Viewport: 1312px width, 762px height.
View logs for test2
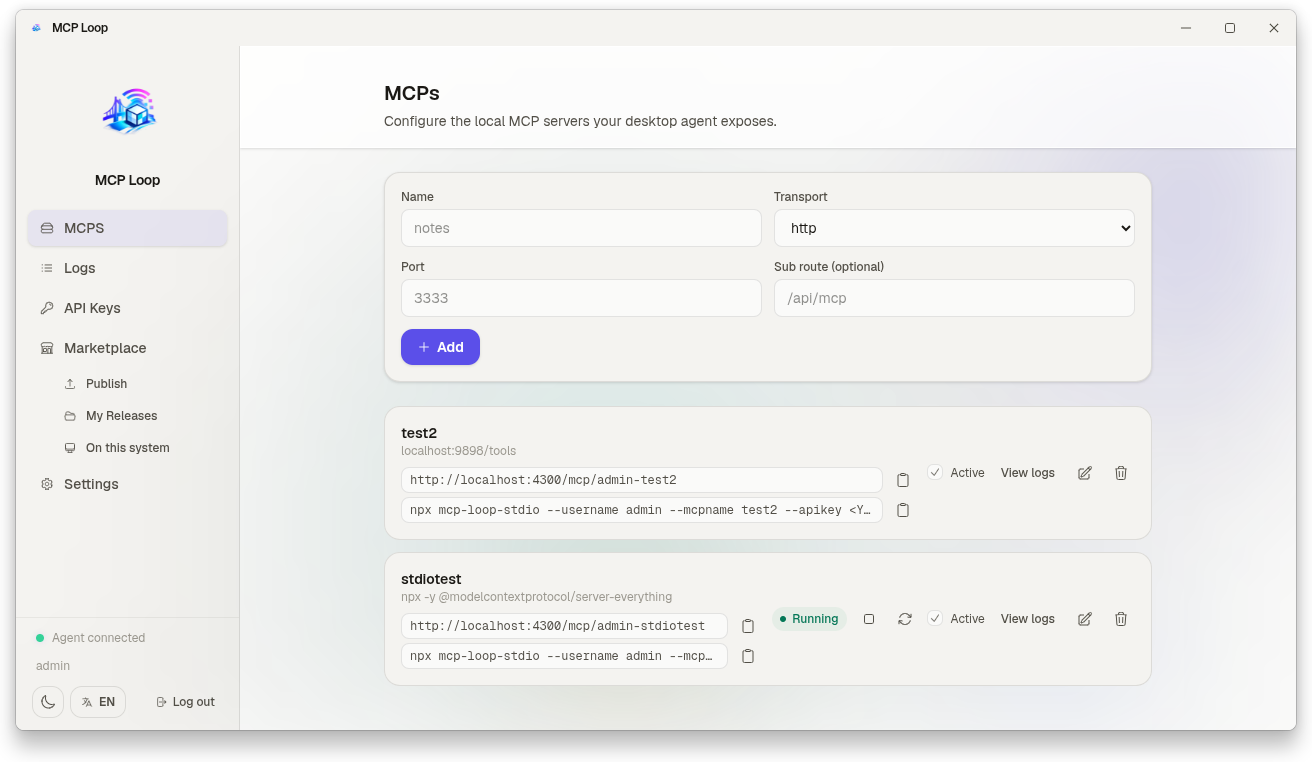(x=1028, y=473)
